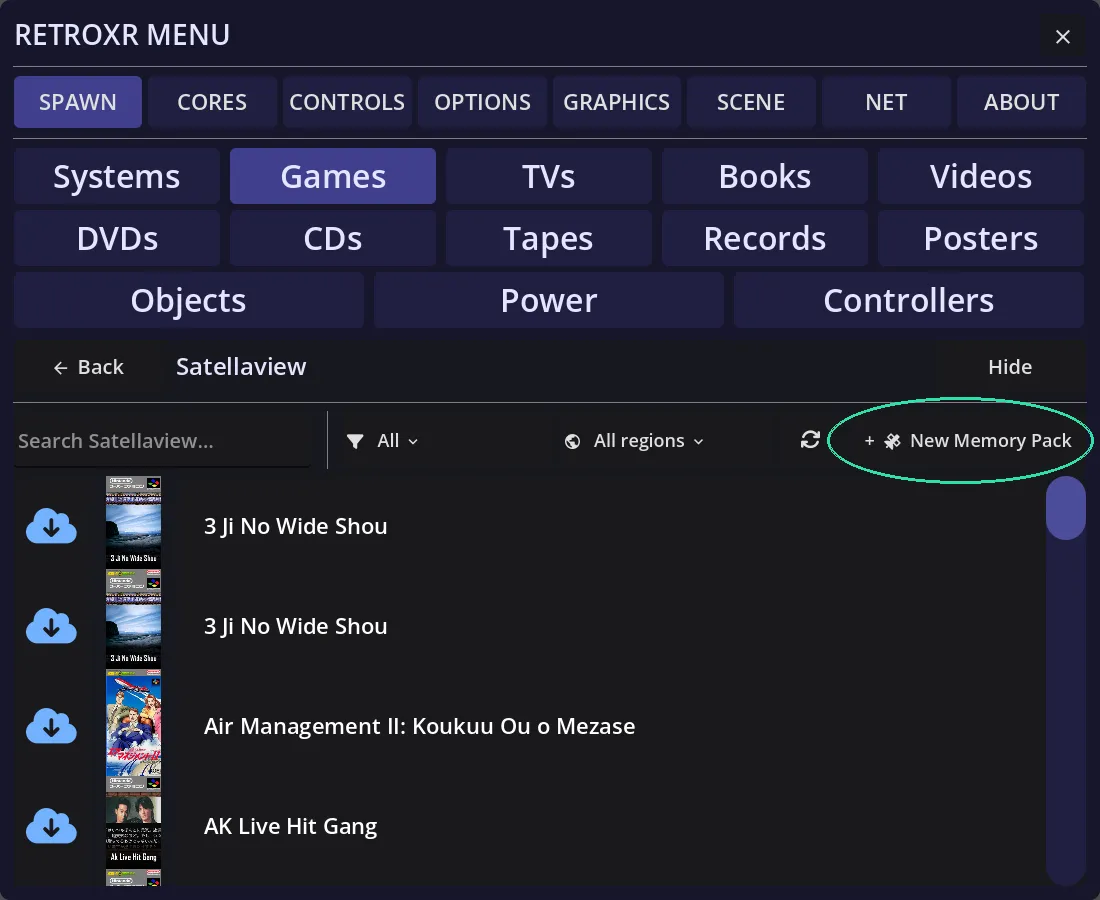Click first 3 Ji No Wide Shou thumbnail

[133, 523]
